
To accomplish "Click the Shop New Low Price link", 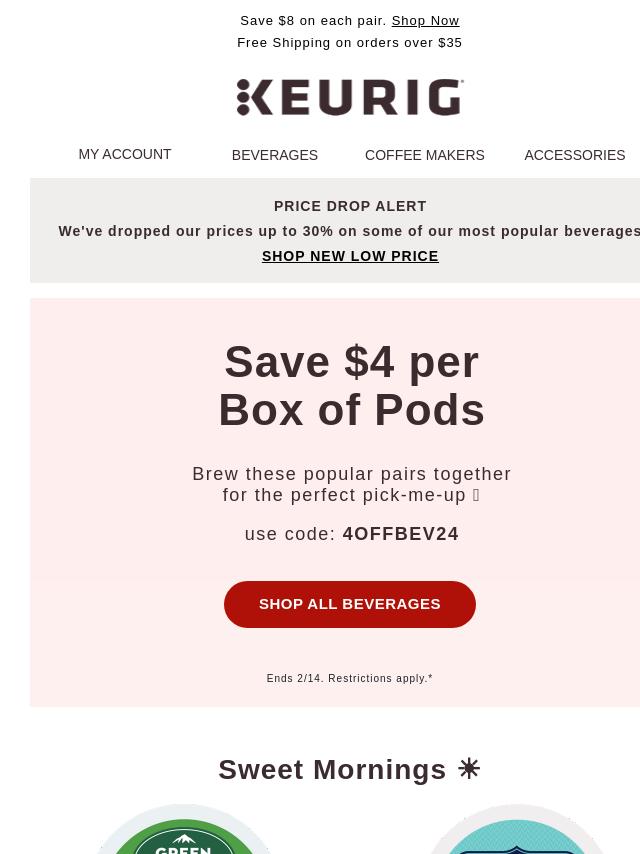I will click(x=350, y=256).
